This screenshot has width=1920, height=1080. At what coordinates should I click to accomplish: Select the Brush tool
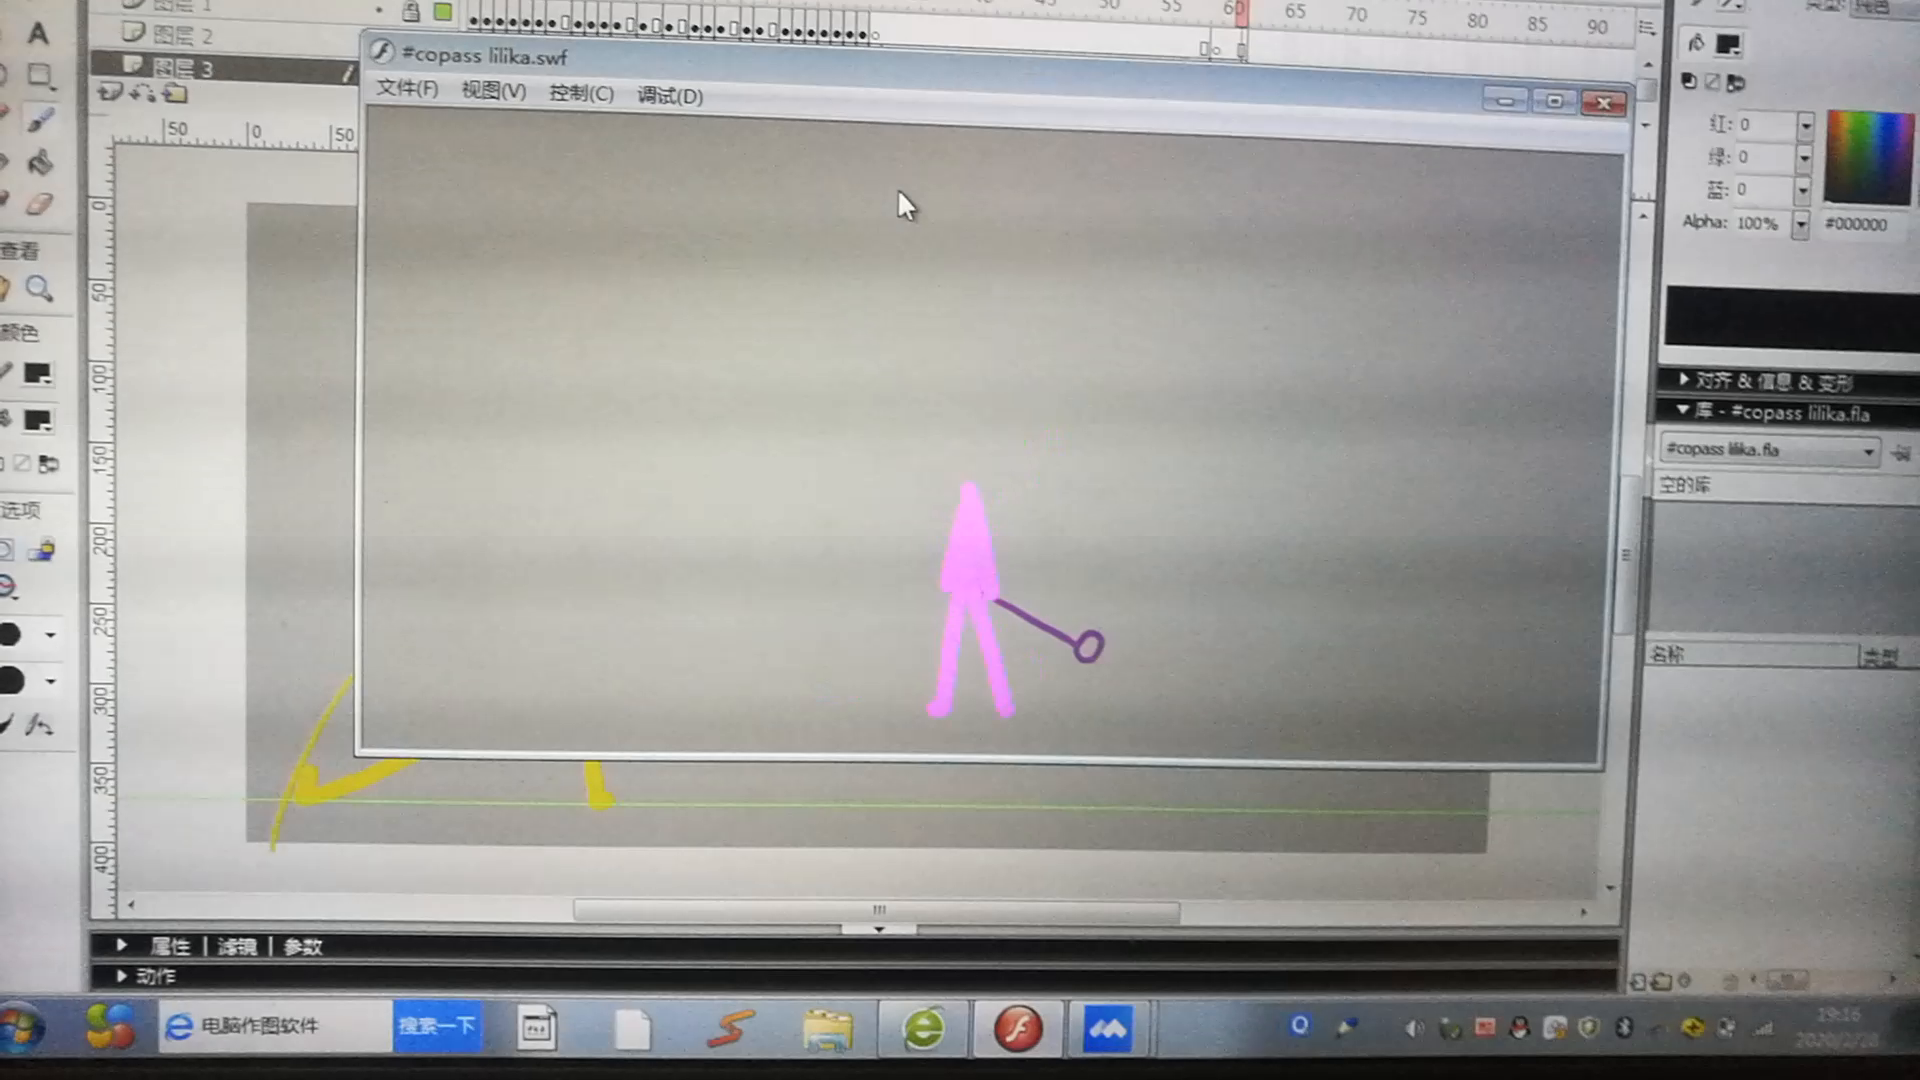[x=40, y=120]
